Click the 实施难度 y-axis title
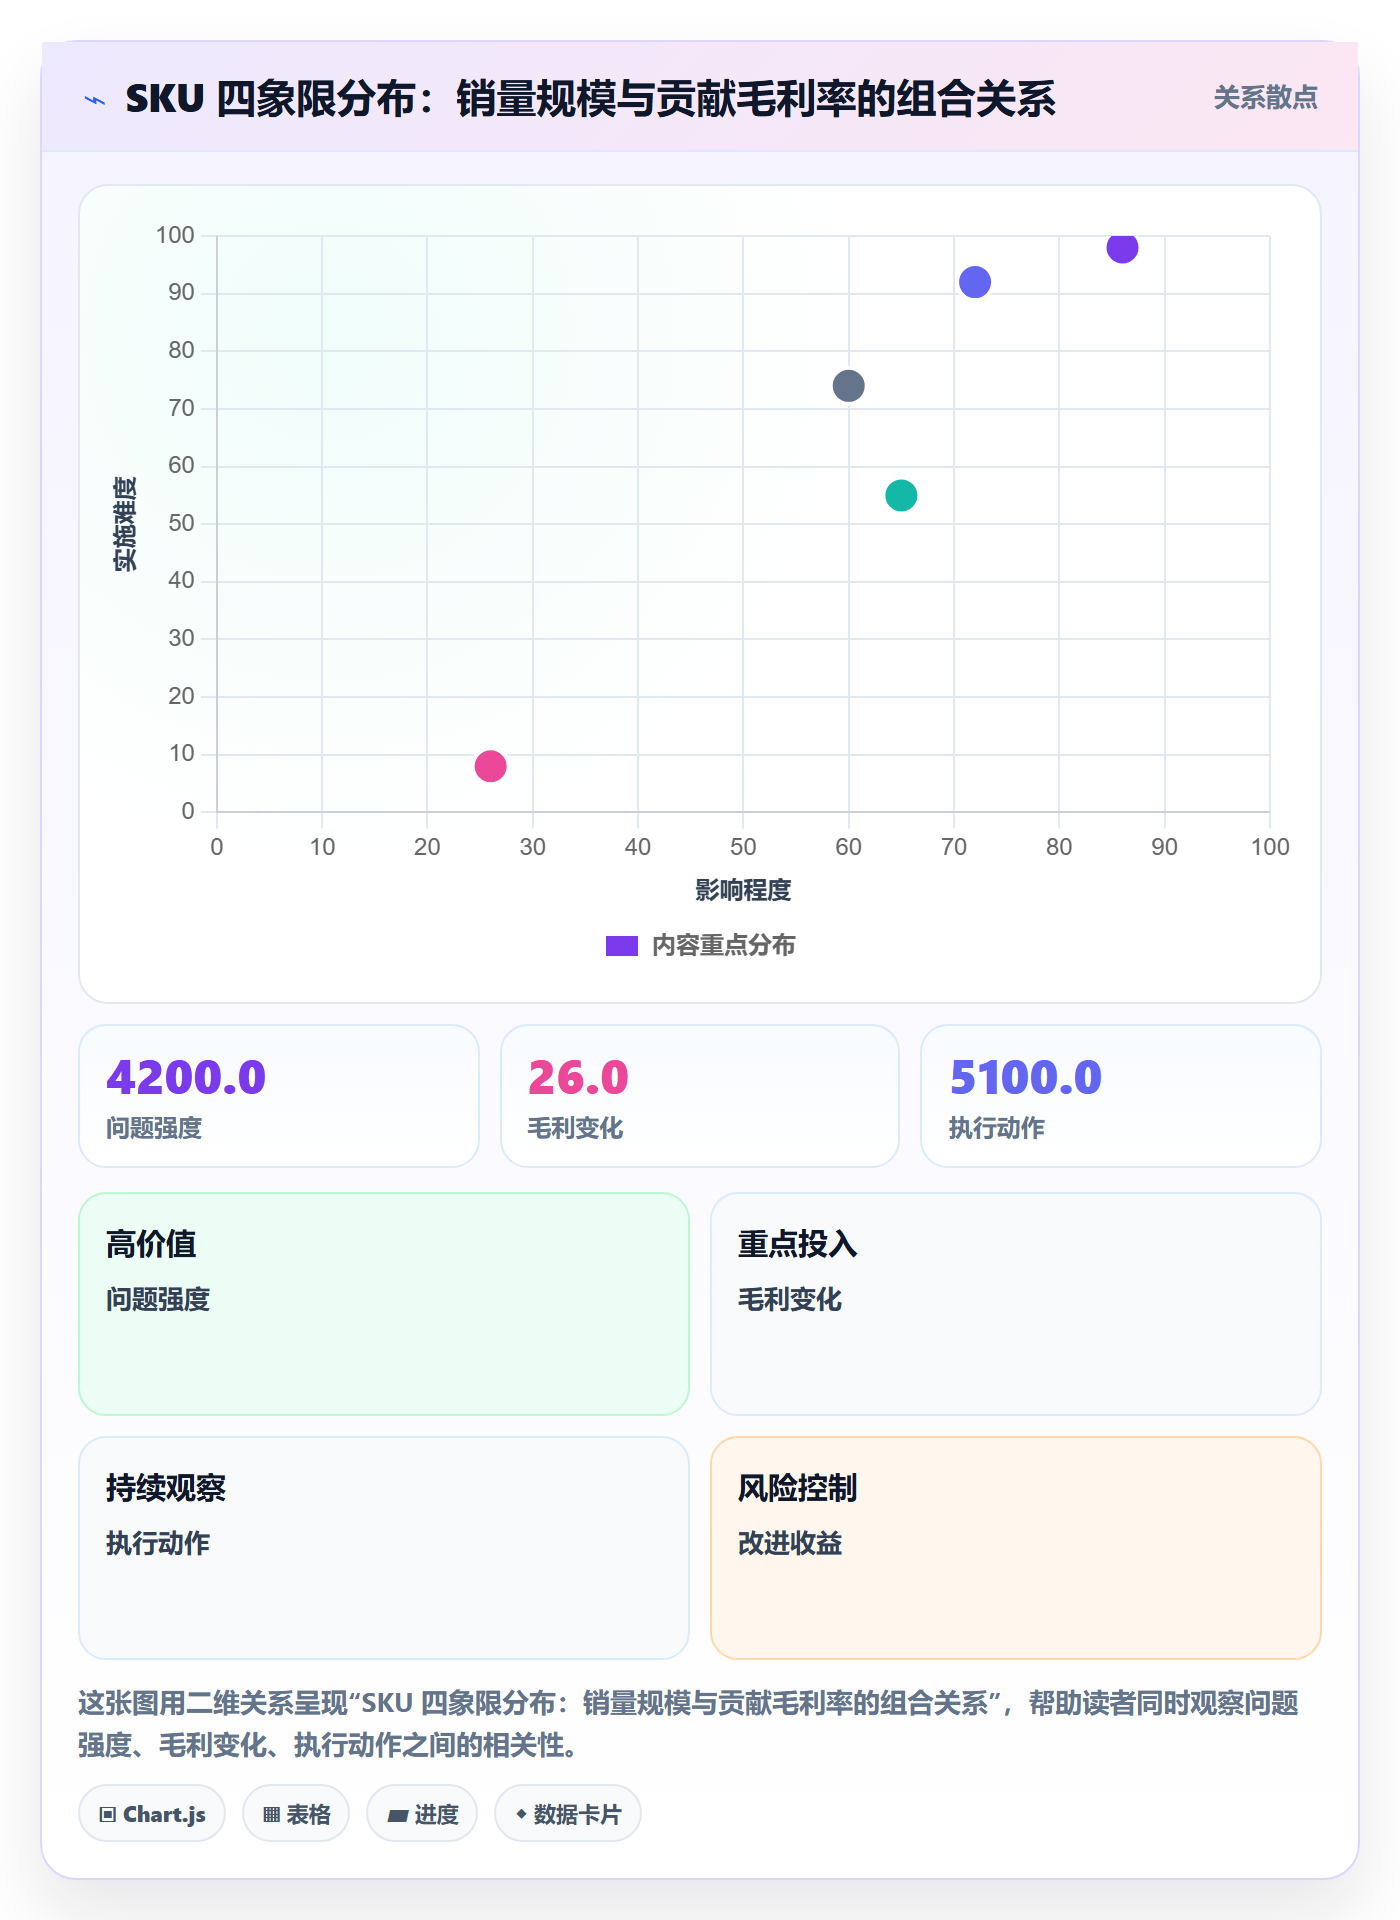The image size is (1400, 1920). pyautogui.click(x=125, y=523)
